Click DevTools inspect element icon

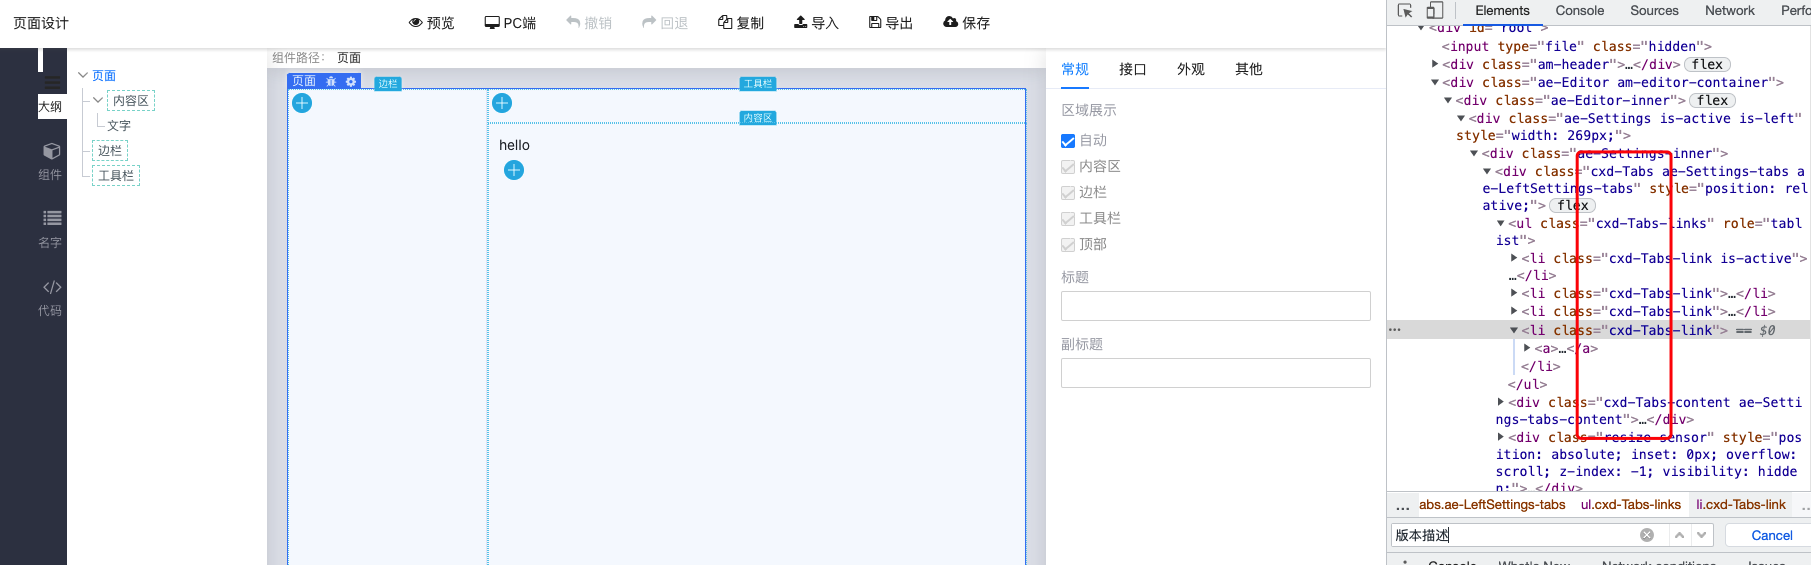[x=1405, y=11]
